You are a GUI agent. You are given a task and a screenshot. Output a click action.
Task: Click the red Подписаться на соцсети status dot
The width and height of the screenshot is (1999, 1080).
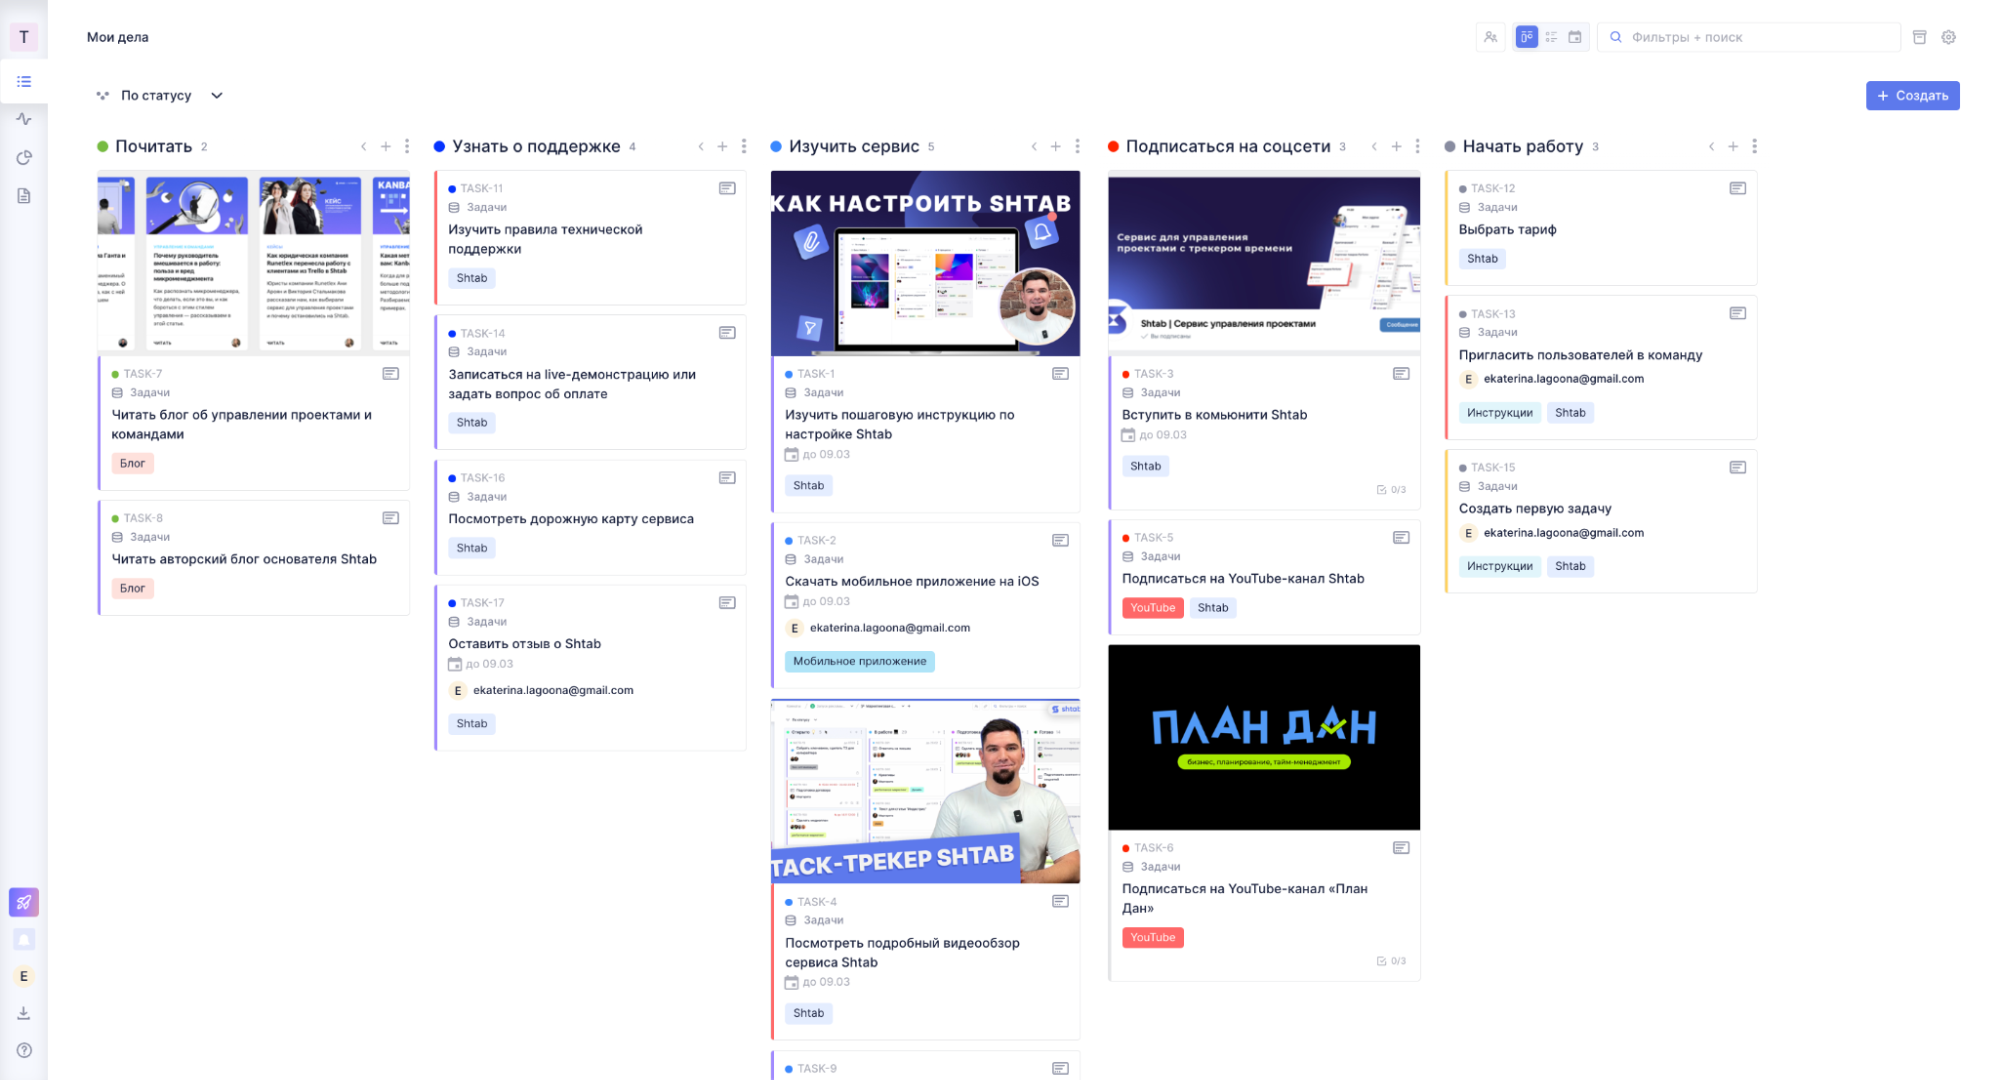[1113, 146]
